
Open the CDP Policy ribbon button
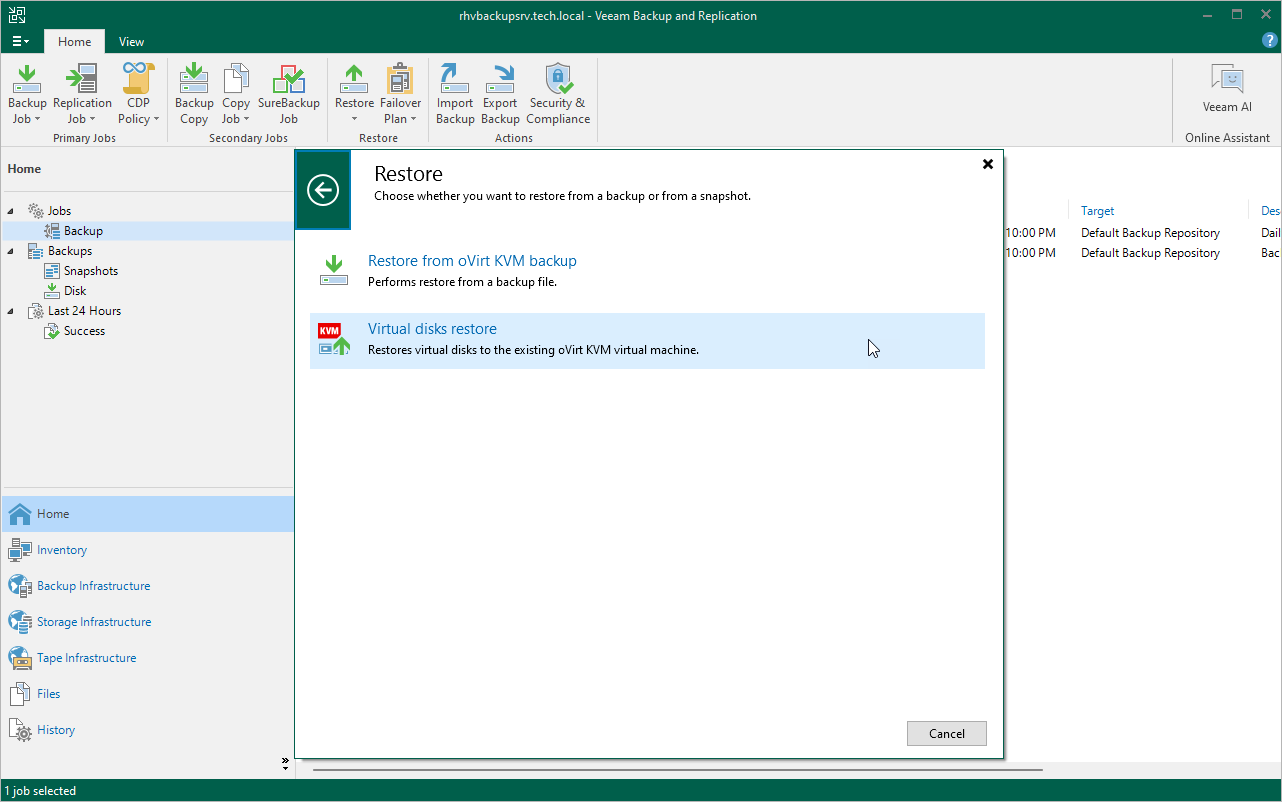(x=139, y=94)
